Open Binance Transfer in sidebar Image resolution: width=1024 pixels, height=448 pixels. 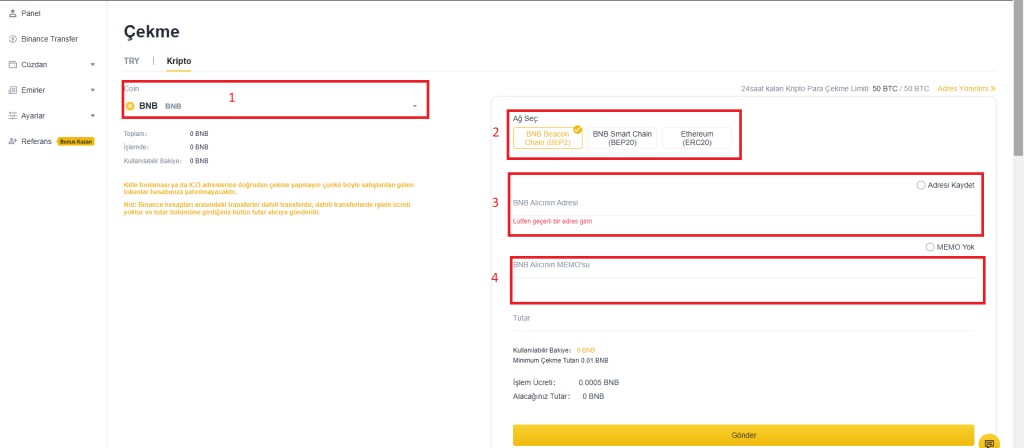click(x=50, y=39)
